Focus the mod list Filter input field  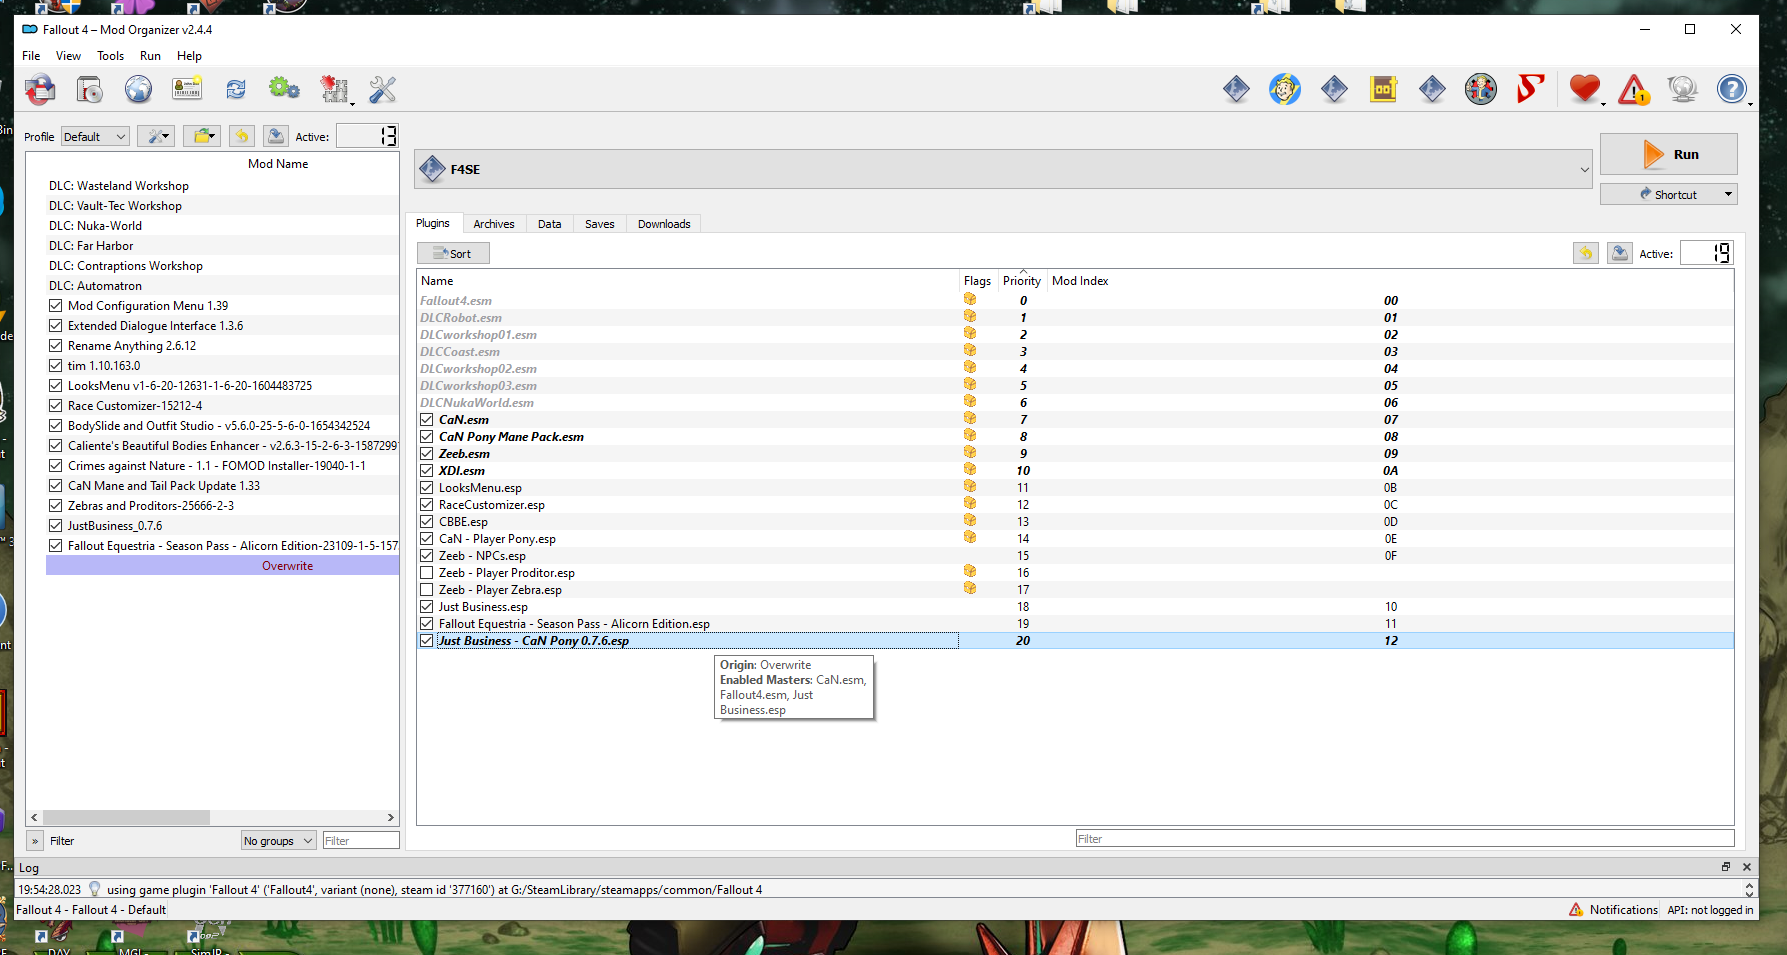tap(360, 841)
